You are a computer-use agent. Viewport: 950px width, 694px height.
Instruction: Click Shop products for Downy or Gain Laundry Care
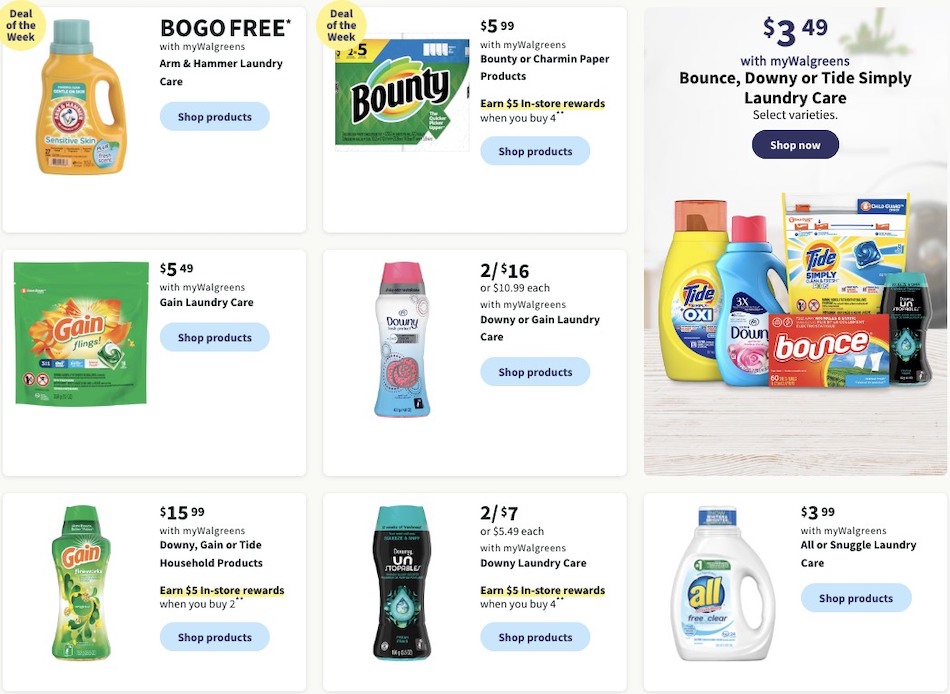click(x=535, y=370)
